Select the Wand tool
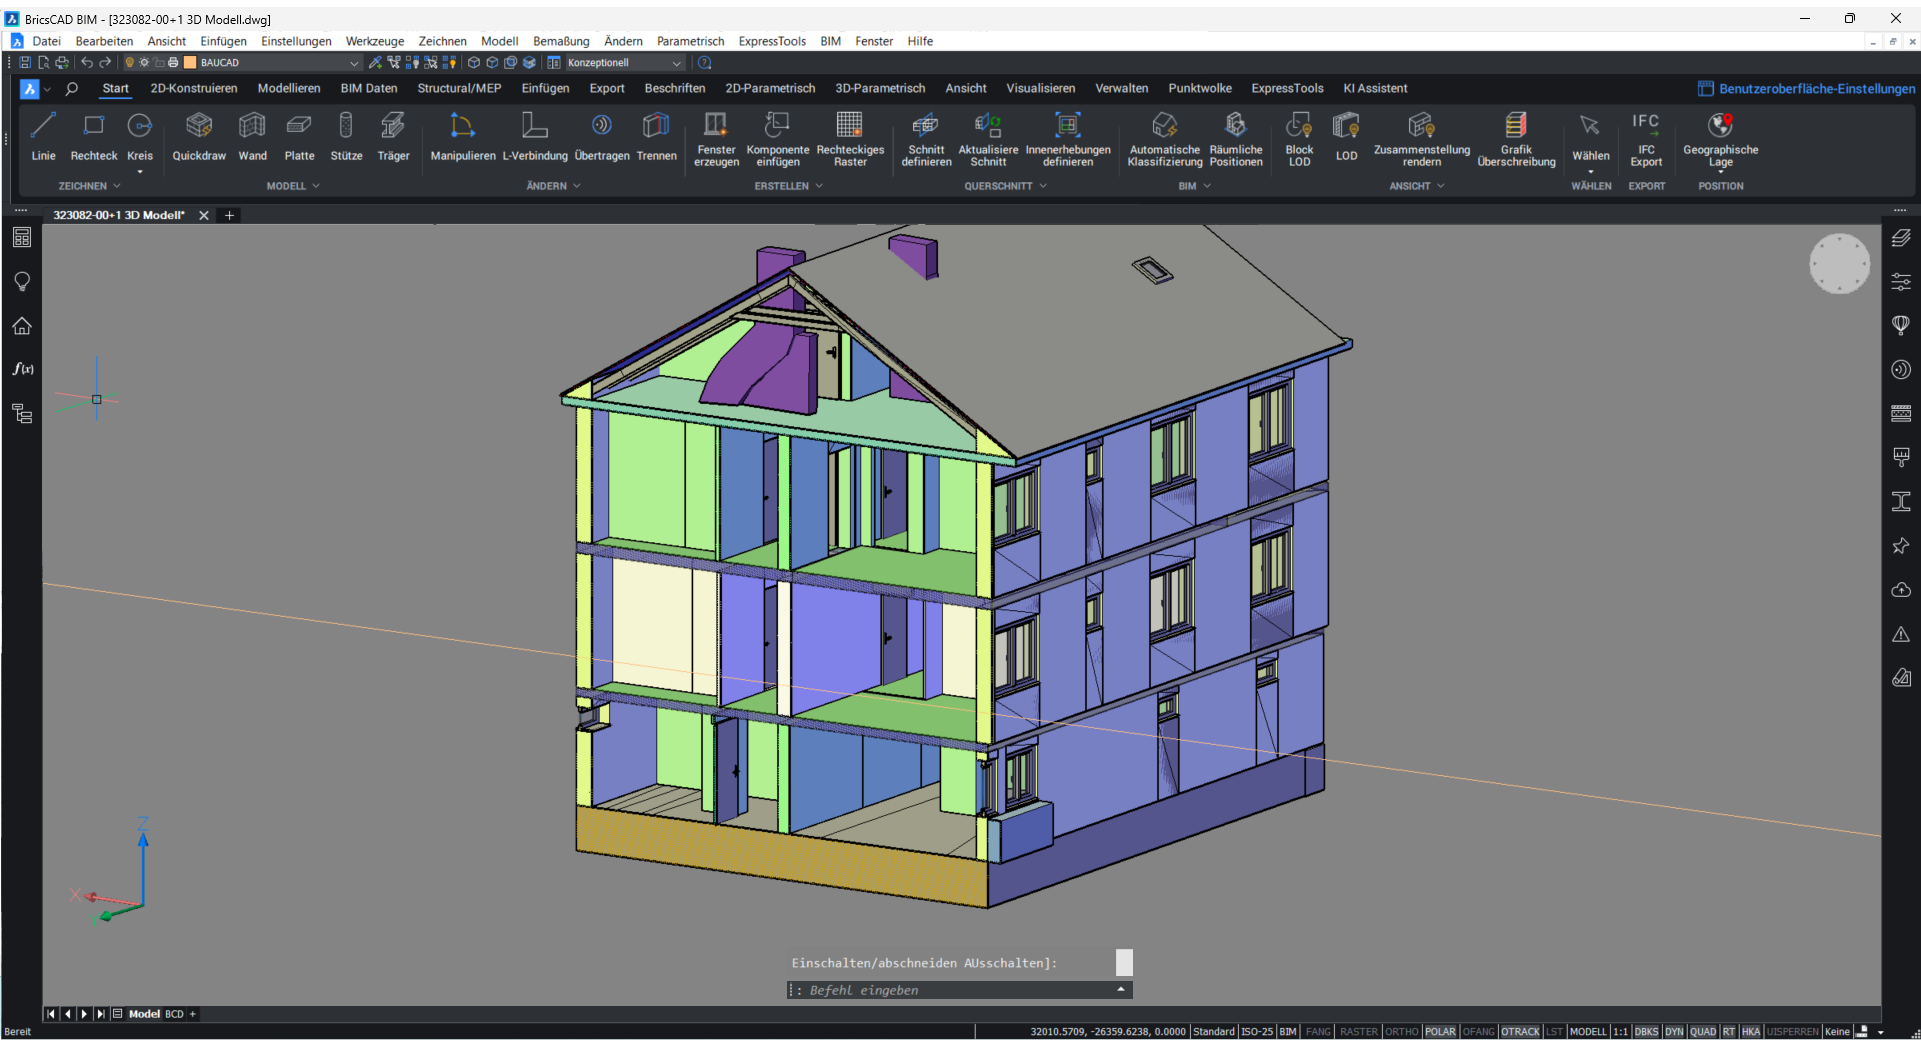The image size is (1921, 1040). [x=252, y=136]
